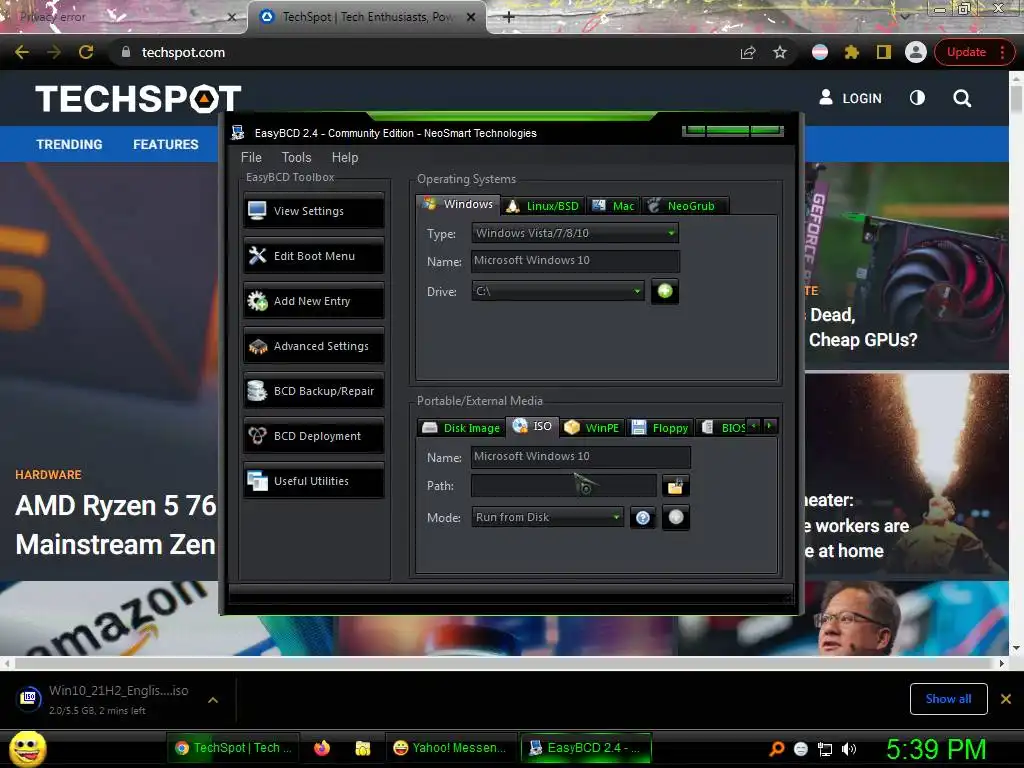This screenshot has height=768, width=1024.
Task: Select Add New Entry in EasyBCD Toolbox
Action: (x=314, y=301)
